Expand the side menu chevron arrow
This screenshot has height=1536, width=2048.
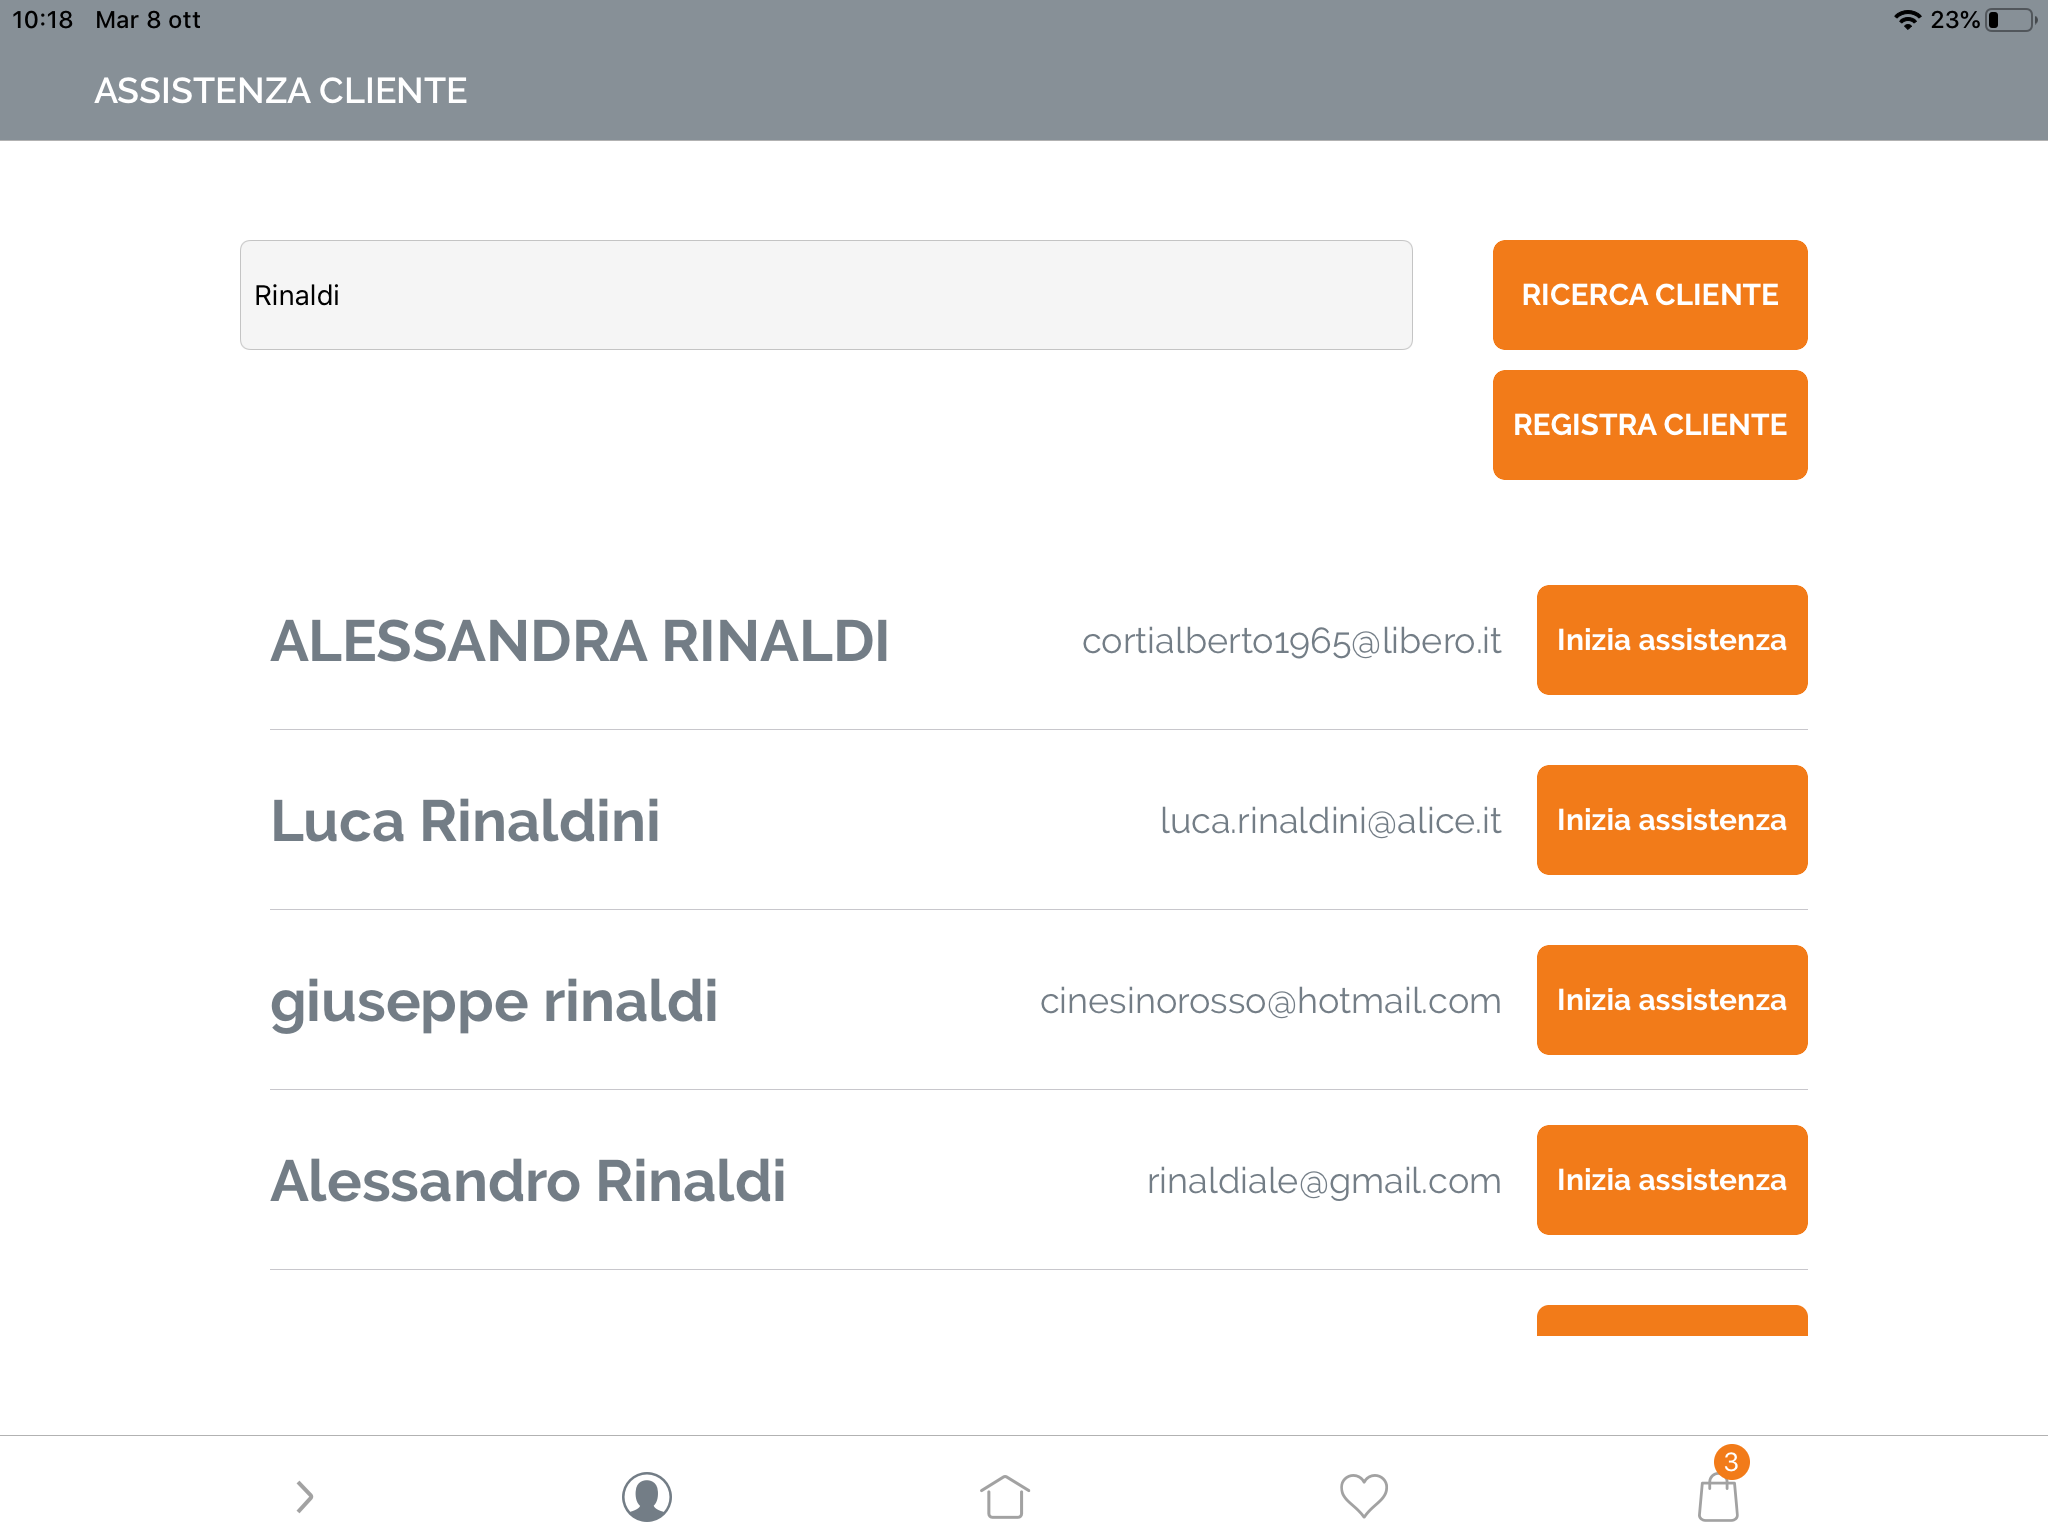[x=305, y=1496]
